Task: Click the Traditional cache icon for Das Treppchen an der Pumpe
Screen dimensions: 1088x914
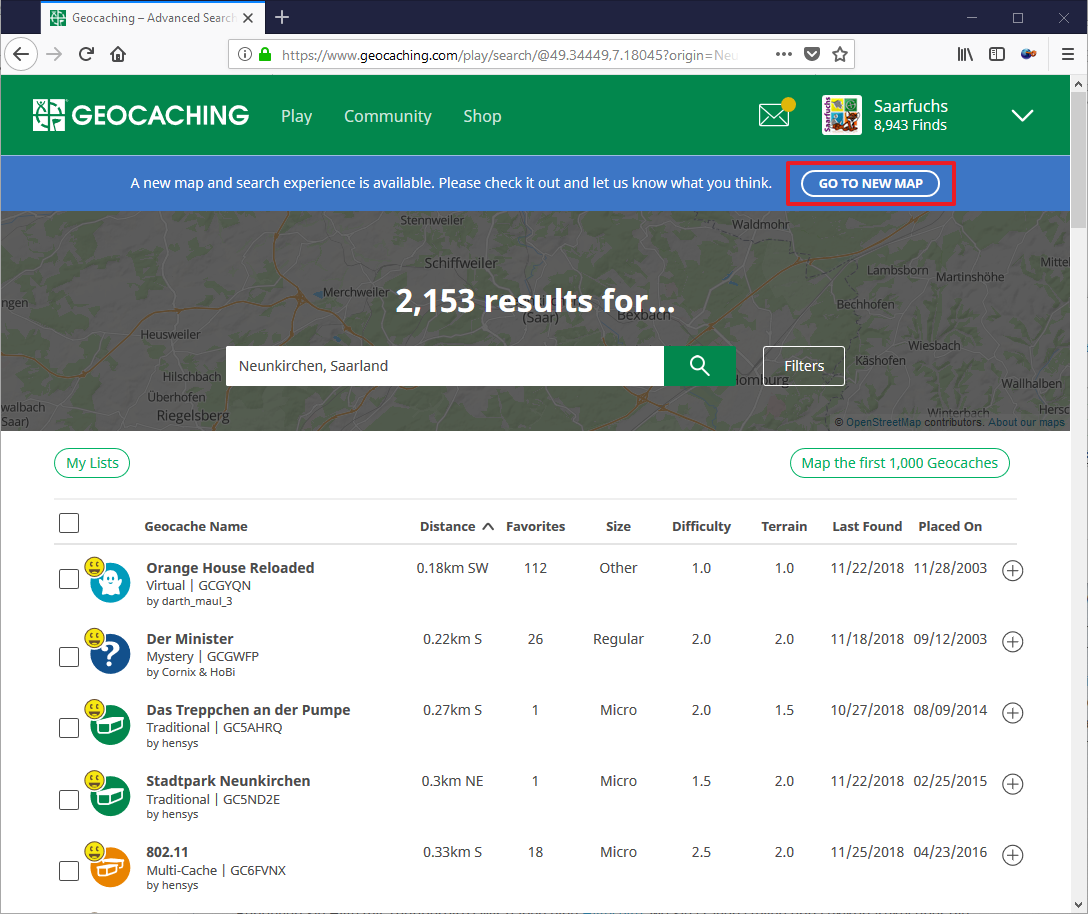Action: [x=110, y=725]
